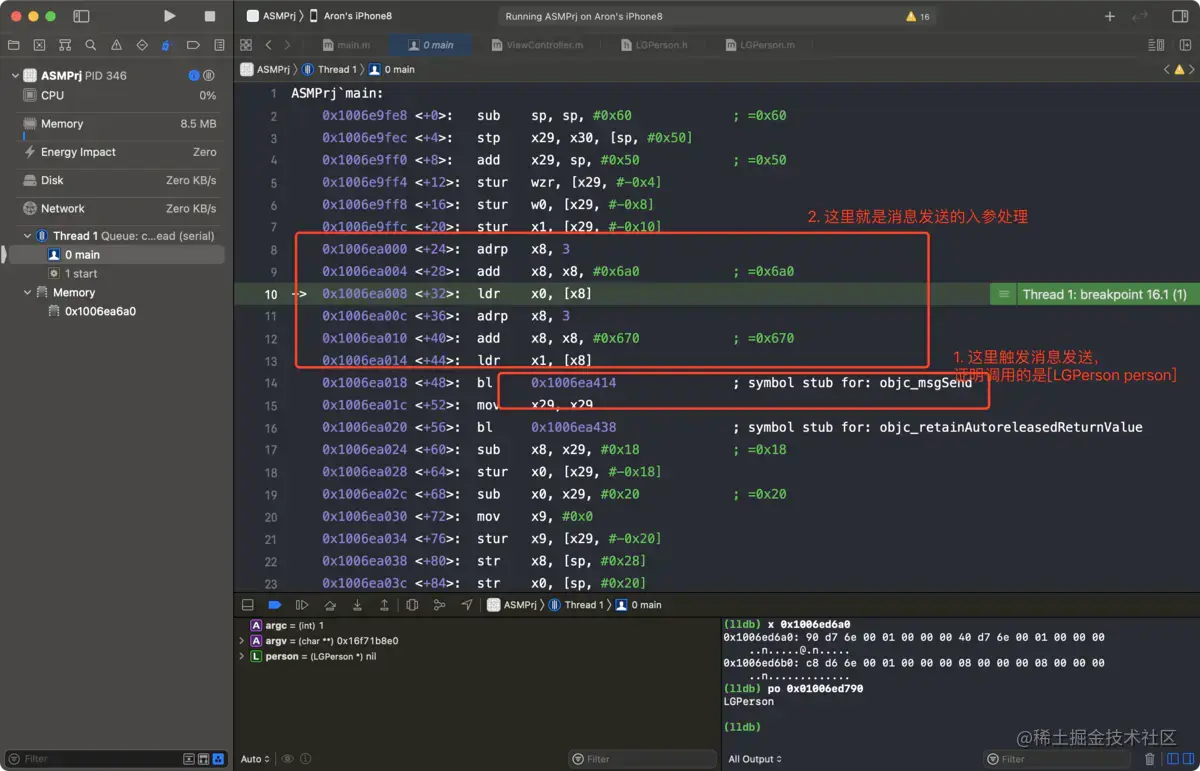Switch to the ViewController.m tab

[x=536, y=45]
